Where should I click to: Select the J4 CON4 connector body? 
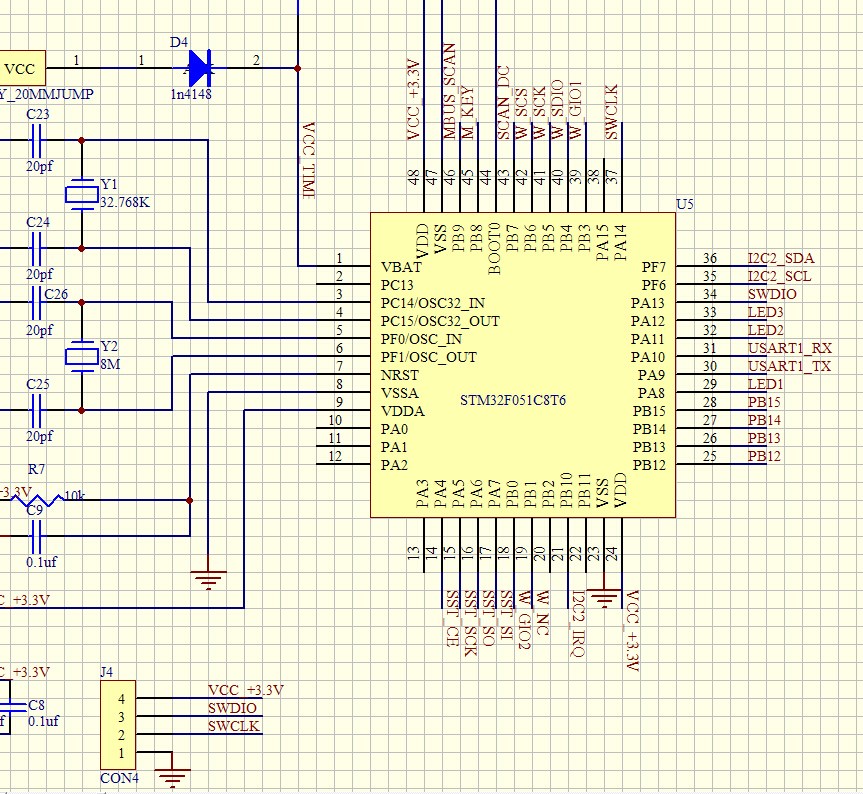pos(118,725)
